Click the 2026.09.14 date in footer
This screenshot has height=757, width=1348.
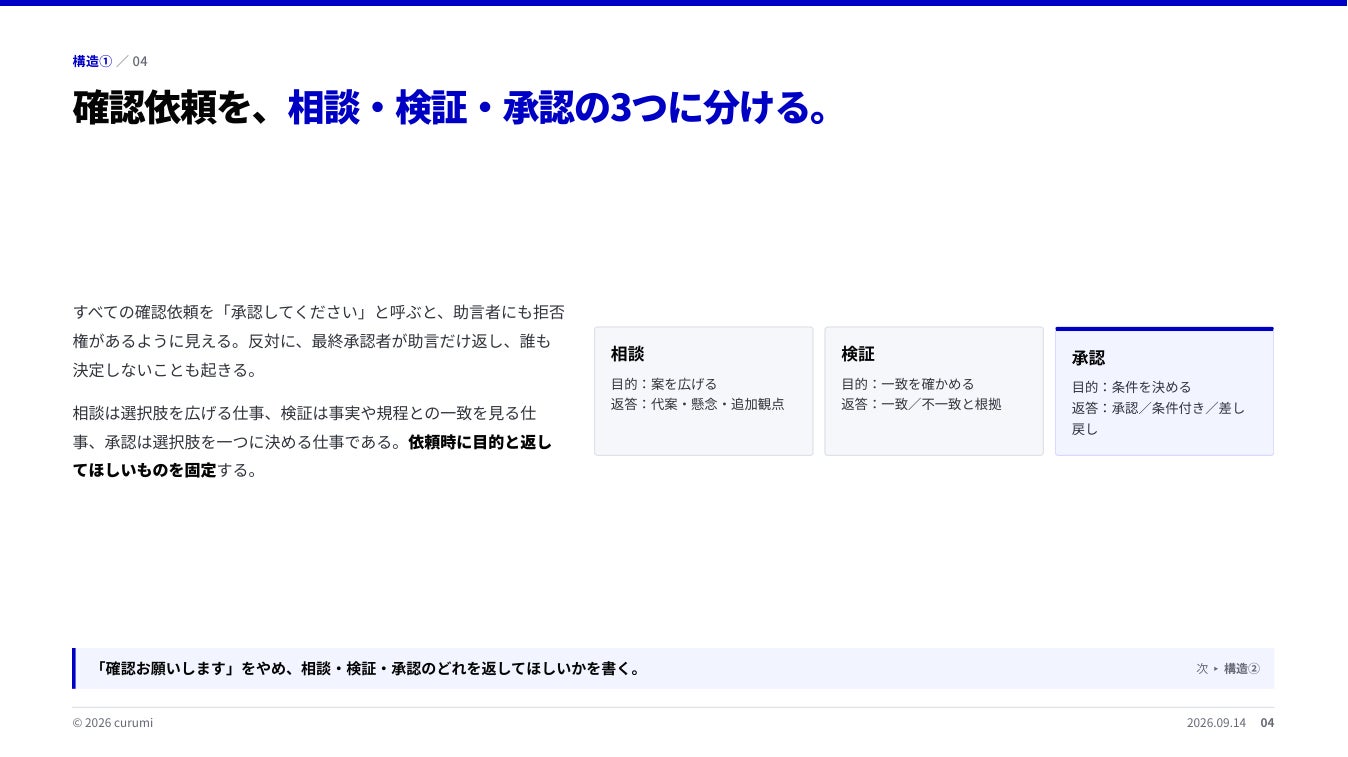tap(1216, 723)
